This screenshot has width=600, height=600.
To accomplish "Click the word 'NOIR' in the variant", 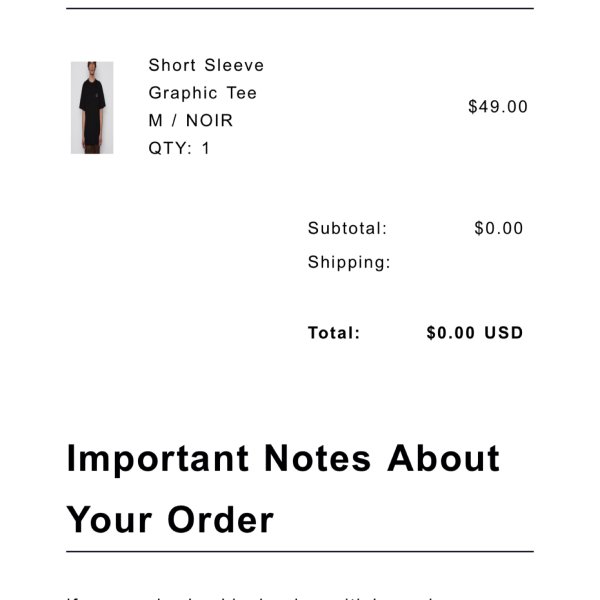I will point(209,121).
